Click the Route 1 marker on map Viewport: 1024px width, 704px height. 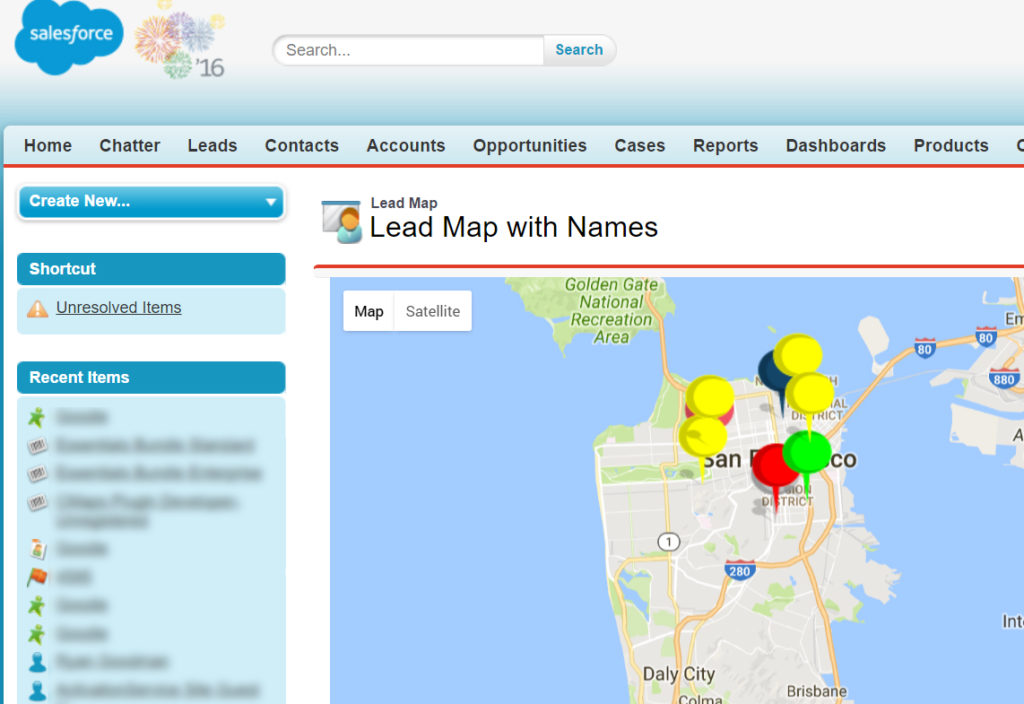point(669,541)
